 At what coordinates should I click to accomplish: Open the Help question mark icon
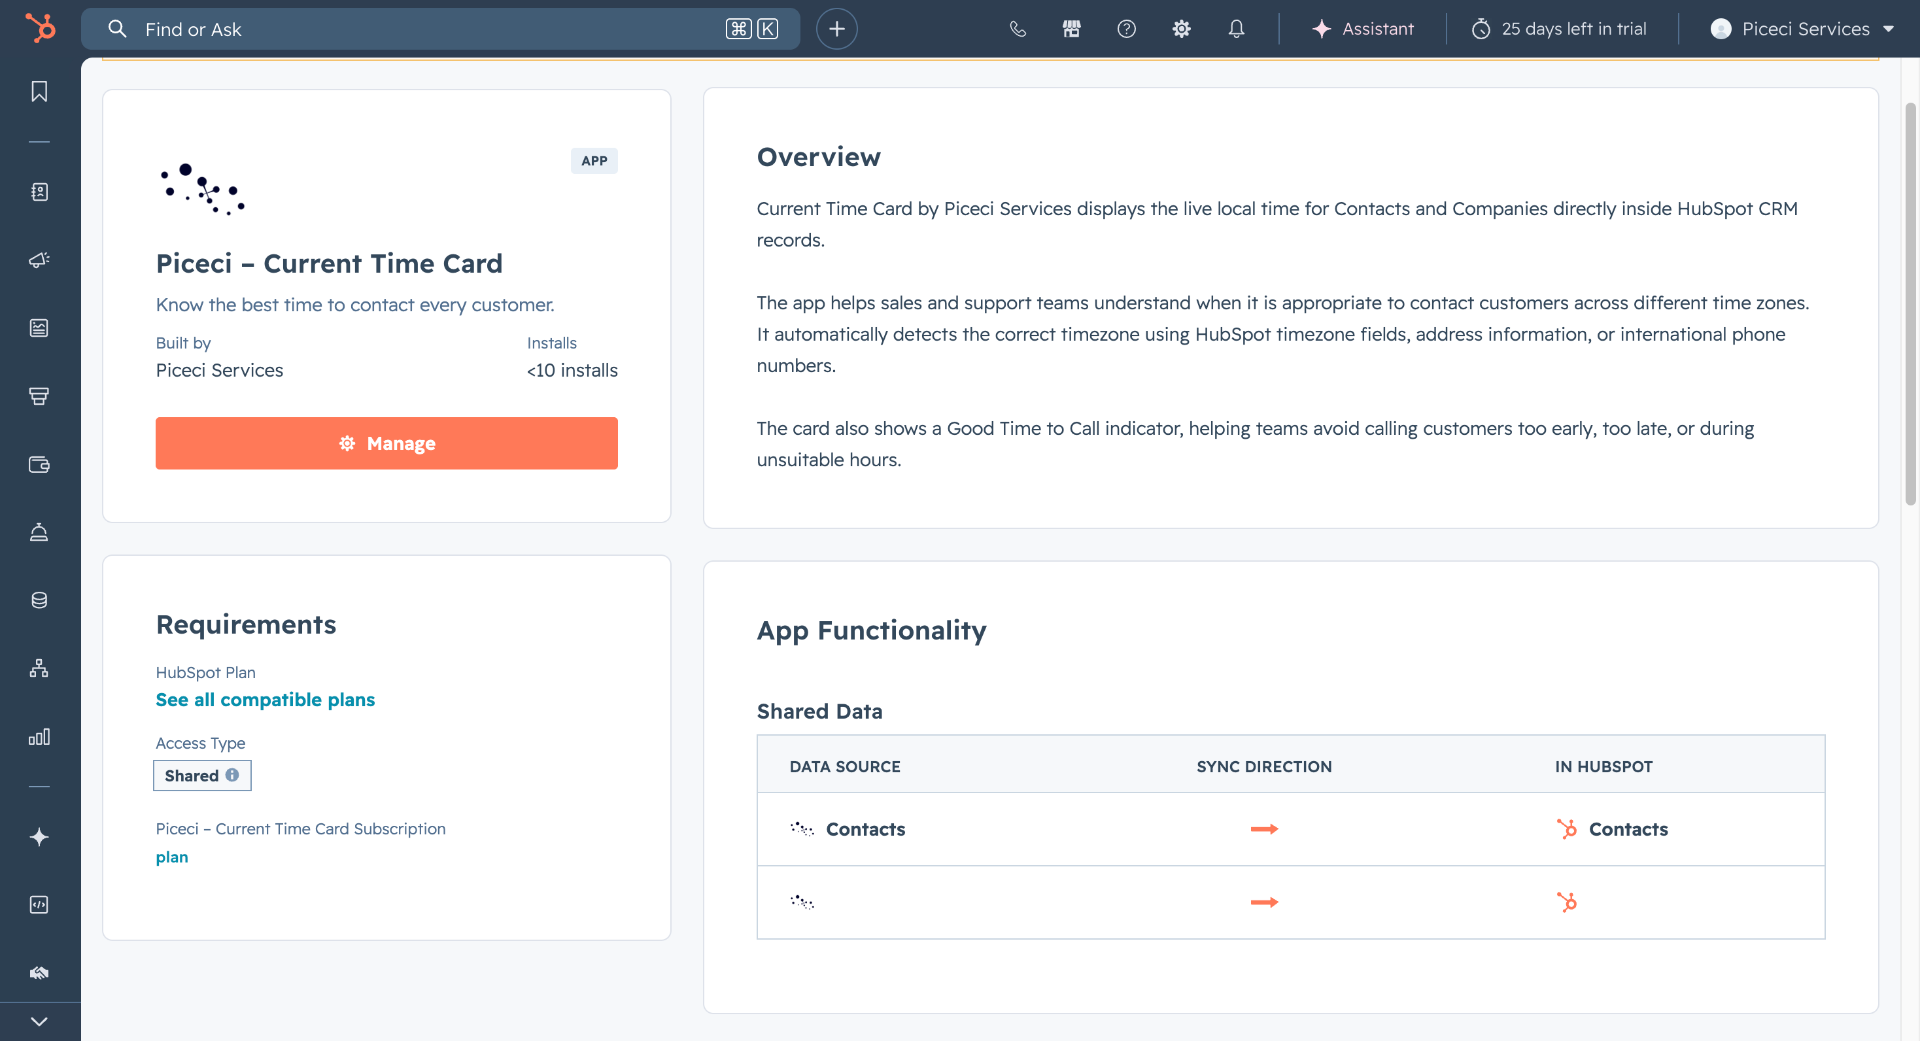pyautogui.click(x=1127, y=29)
